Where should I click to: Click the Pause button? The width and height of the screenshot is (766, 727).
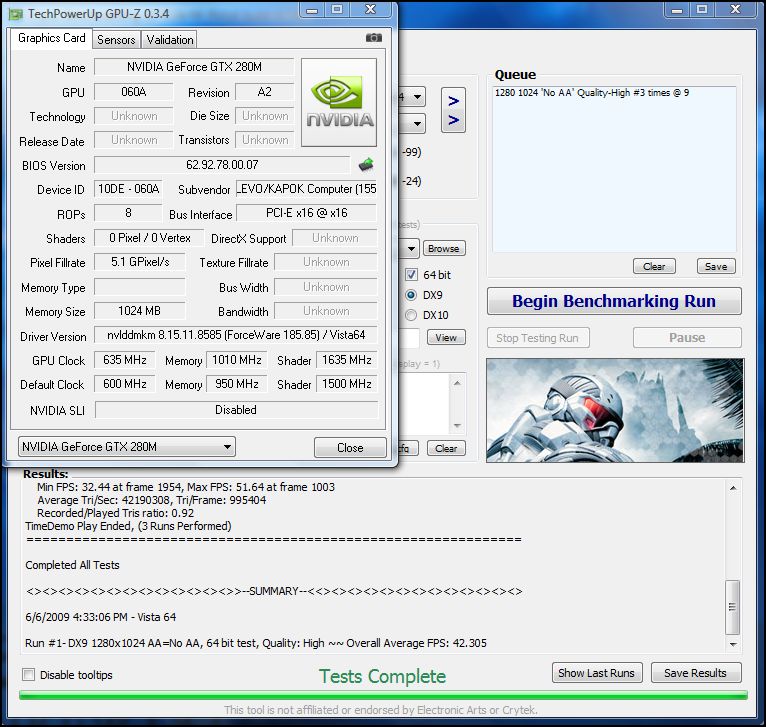(687, 338)
